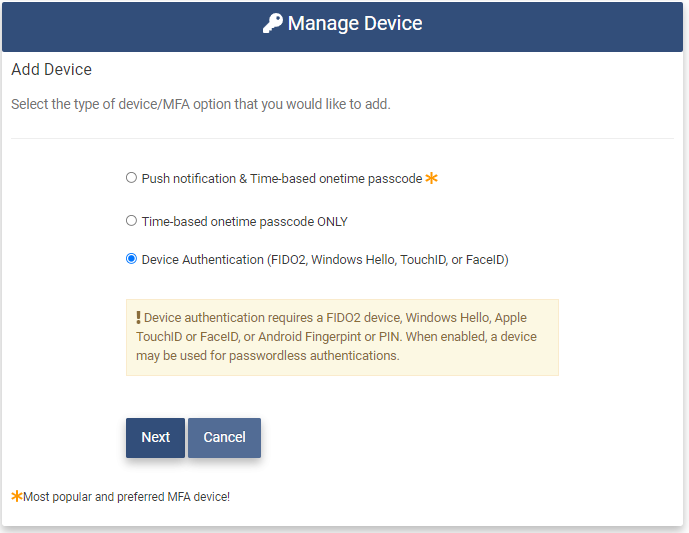Viewport: 689px width, 533px height.
Task: Select the Push notification & Time-based passcode radio button
Action: (131, 178)
